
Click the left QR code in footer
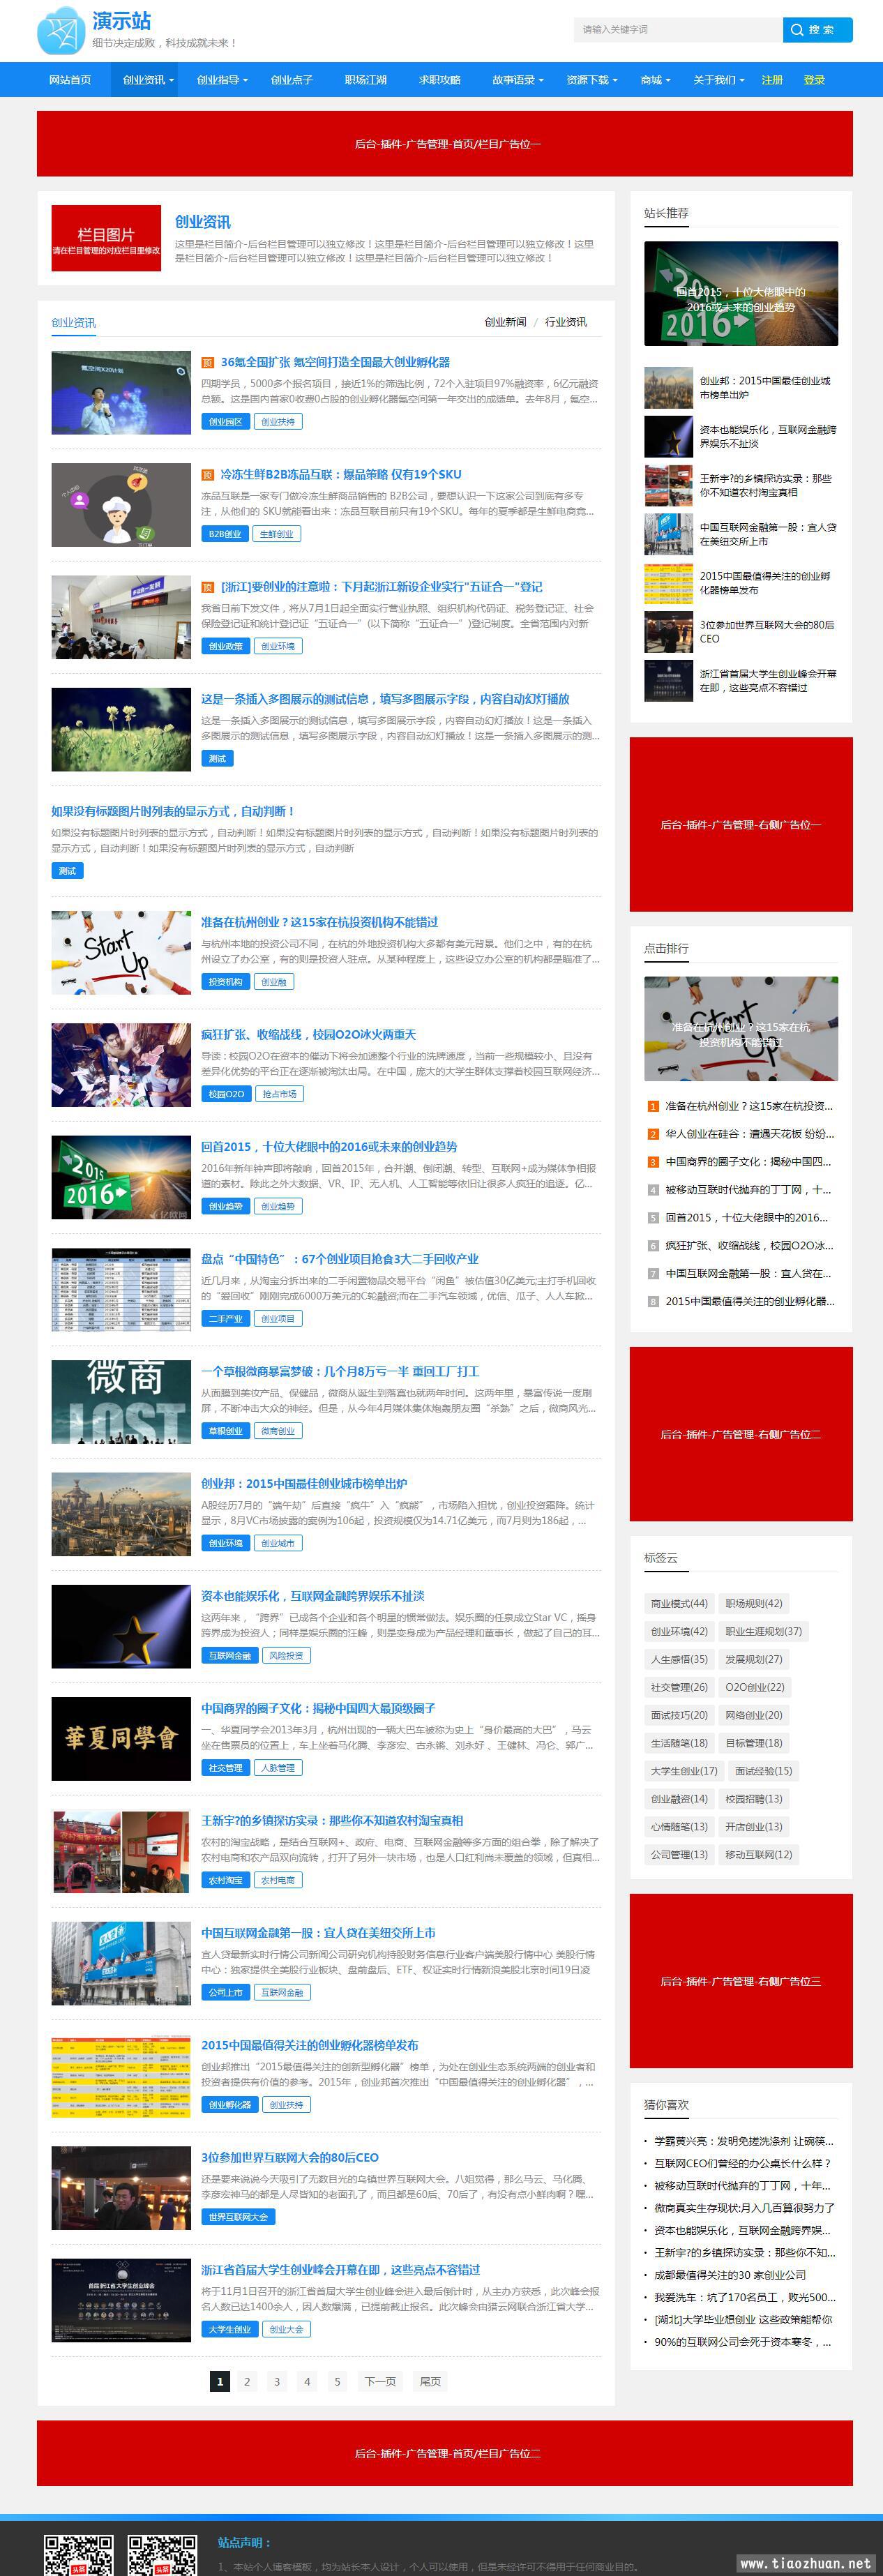coord(78,2553)
